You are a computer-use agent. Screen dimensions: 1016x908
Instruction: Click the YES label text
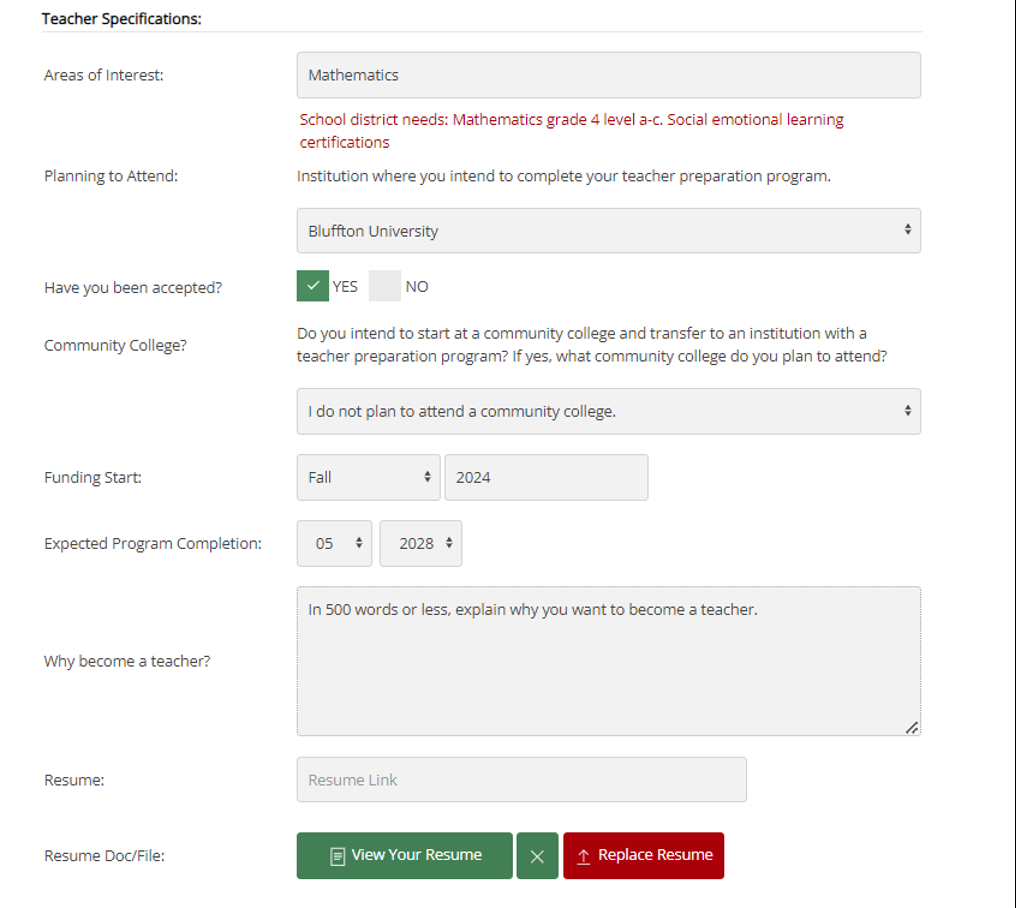click(345, 287)
